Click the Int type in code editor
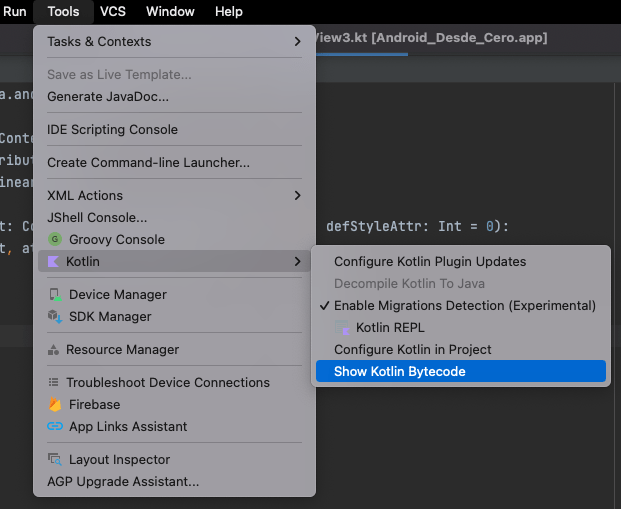The image size is (621, 509). click(450, 226)
